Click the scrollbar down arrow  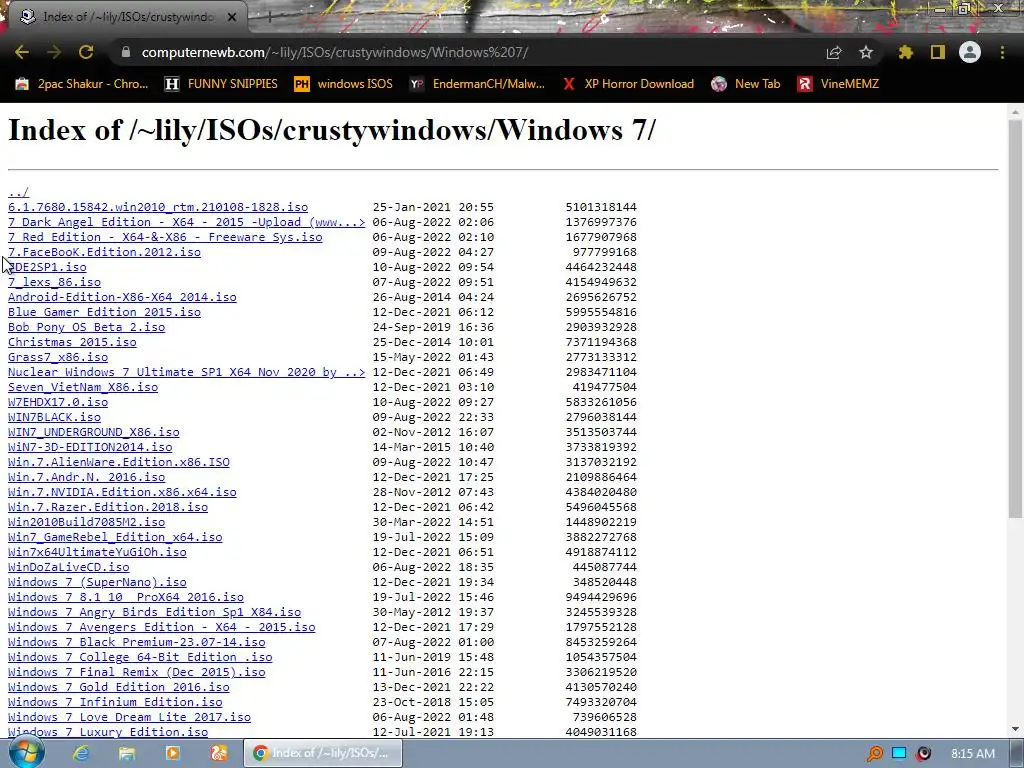click(1016, 729)
